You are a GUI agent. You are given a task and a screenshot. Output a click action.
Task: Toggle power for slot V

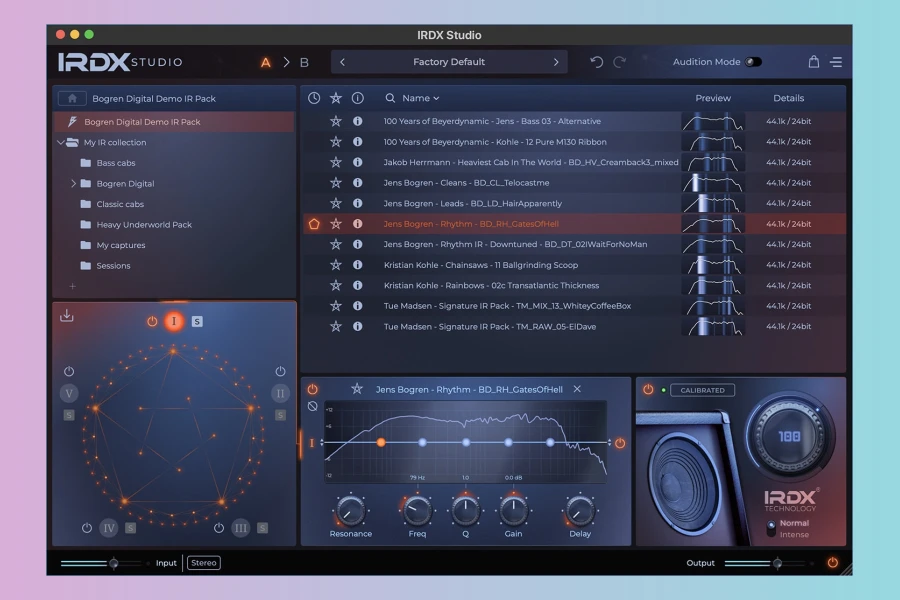pos(69,371)
